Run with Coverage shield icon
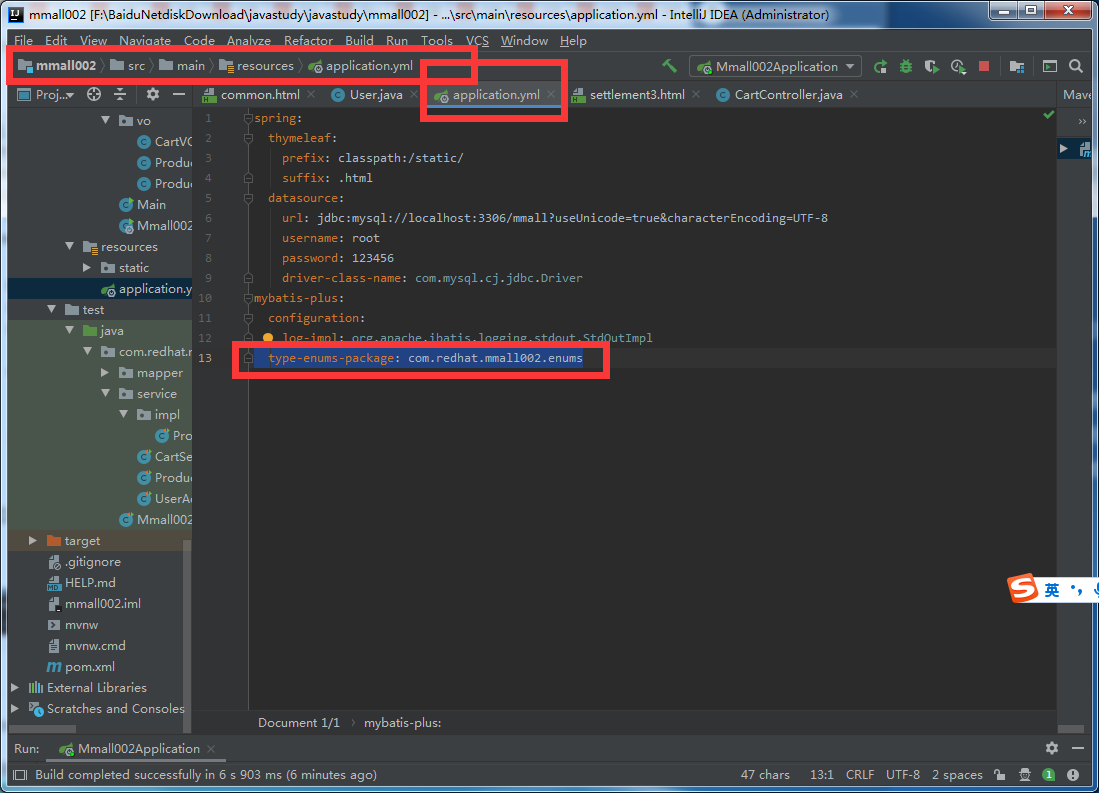1099x793 pixels. (x=931, y=67)
